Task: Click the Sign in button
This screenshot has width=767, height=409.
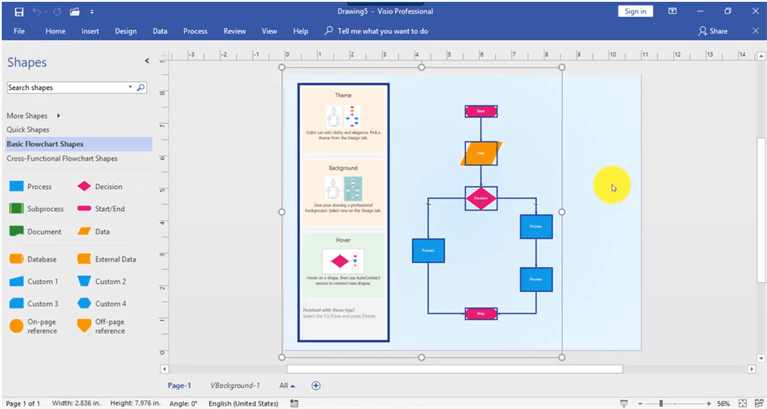Action: tap(634, 11)
